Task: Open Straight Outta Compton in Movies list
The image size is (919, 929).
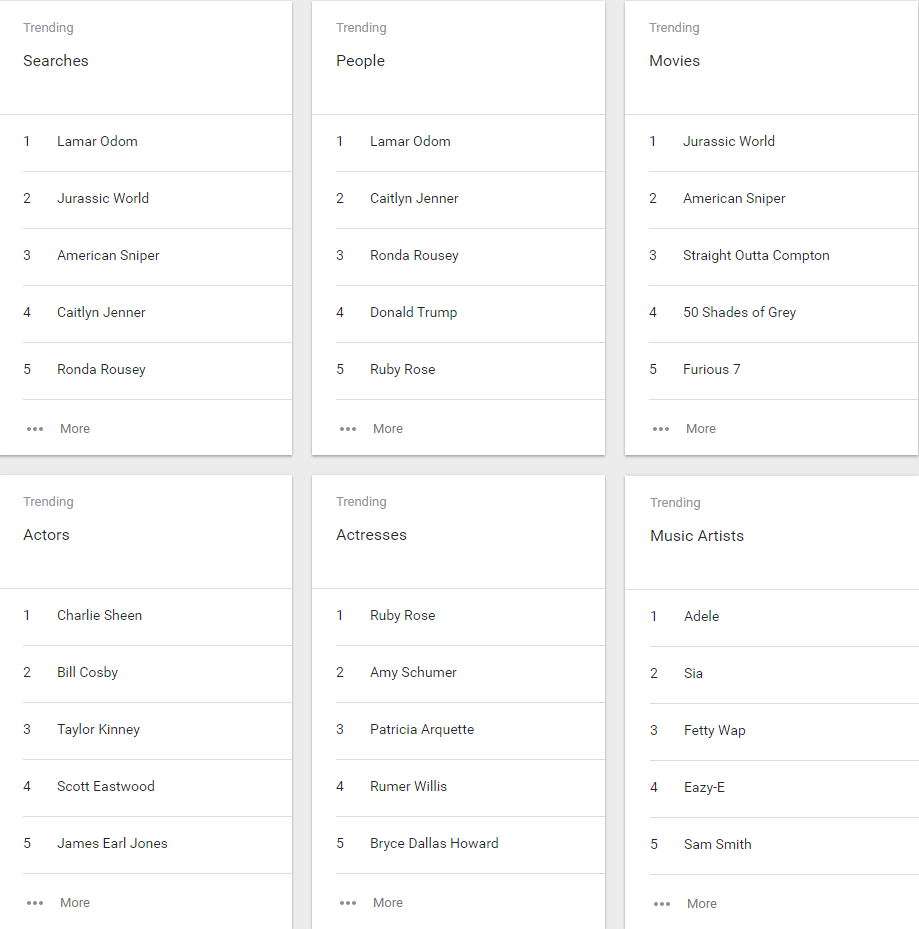Action: 756,255
